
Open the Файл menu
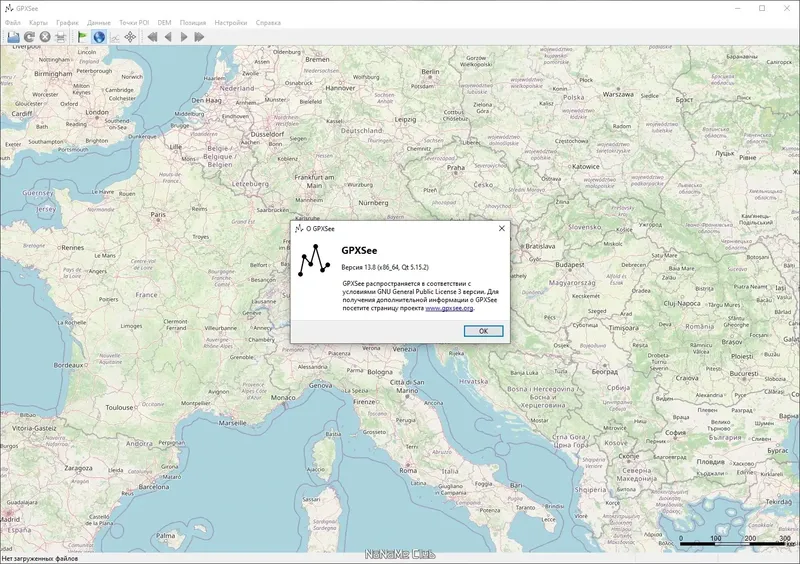(x=13, y=22)
